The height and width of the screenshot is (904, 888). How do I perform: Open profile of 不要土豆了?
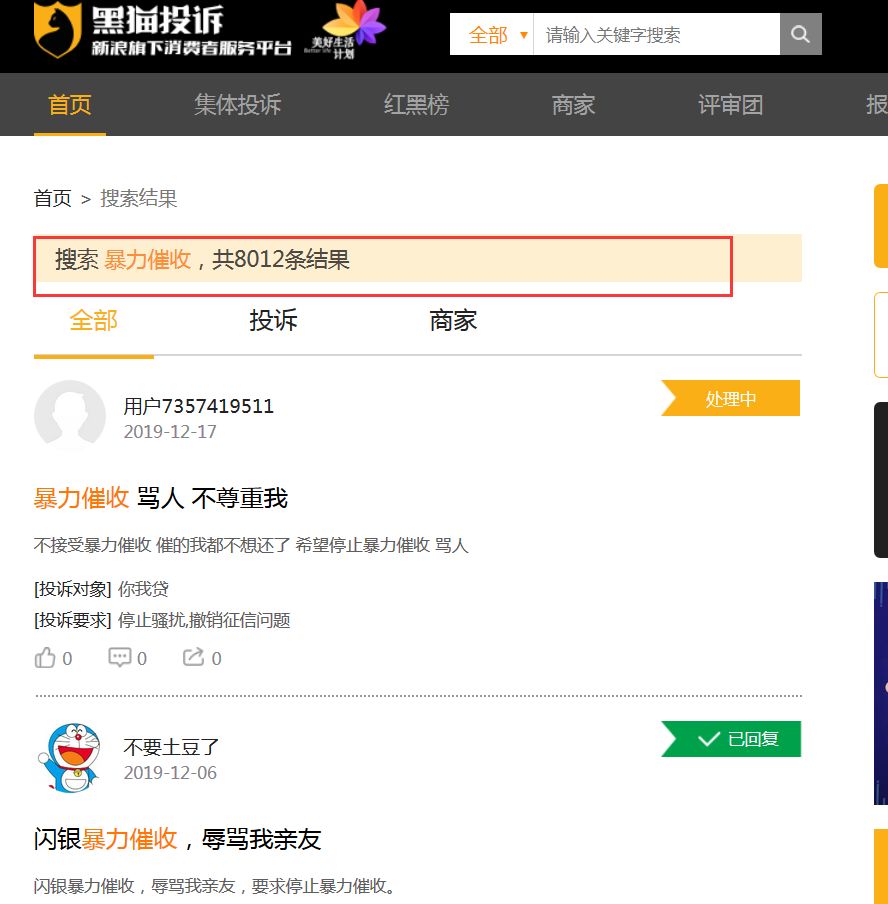point(171,747)
